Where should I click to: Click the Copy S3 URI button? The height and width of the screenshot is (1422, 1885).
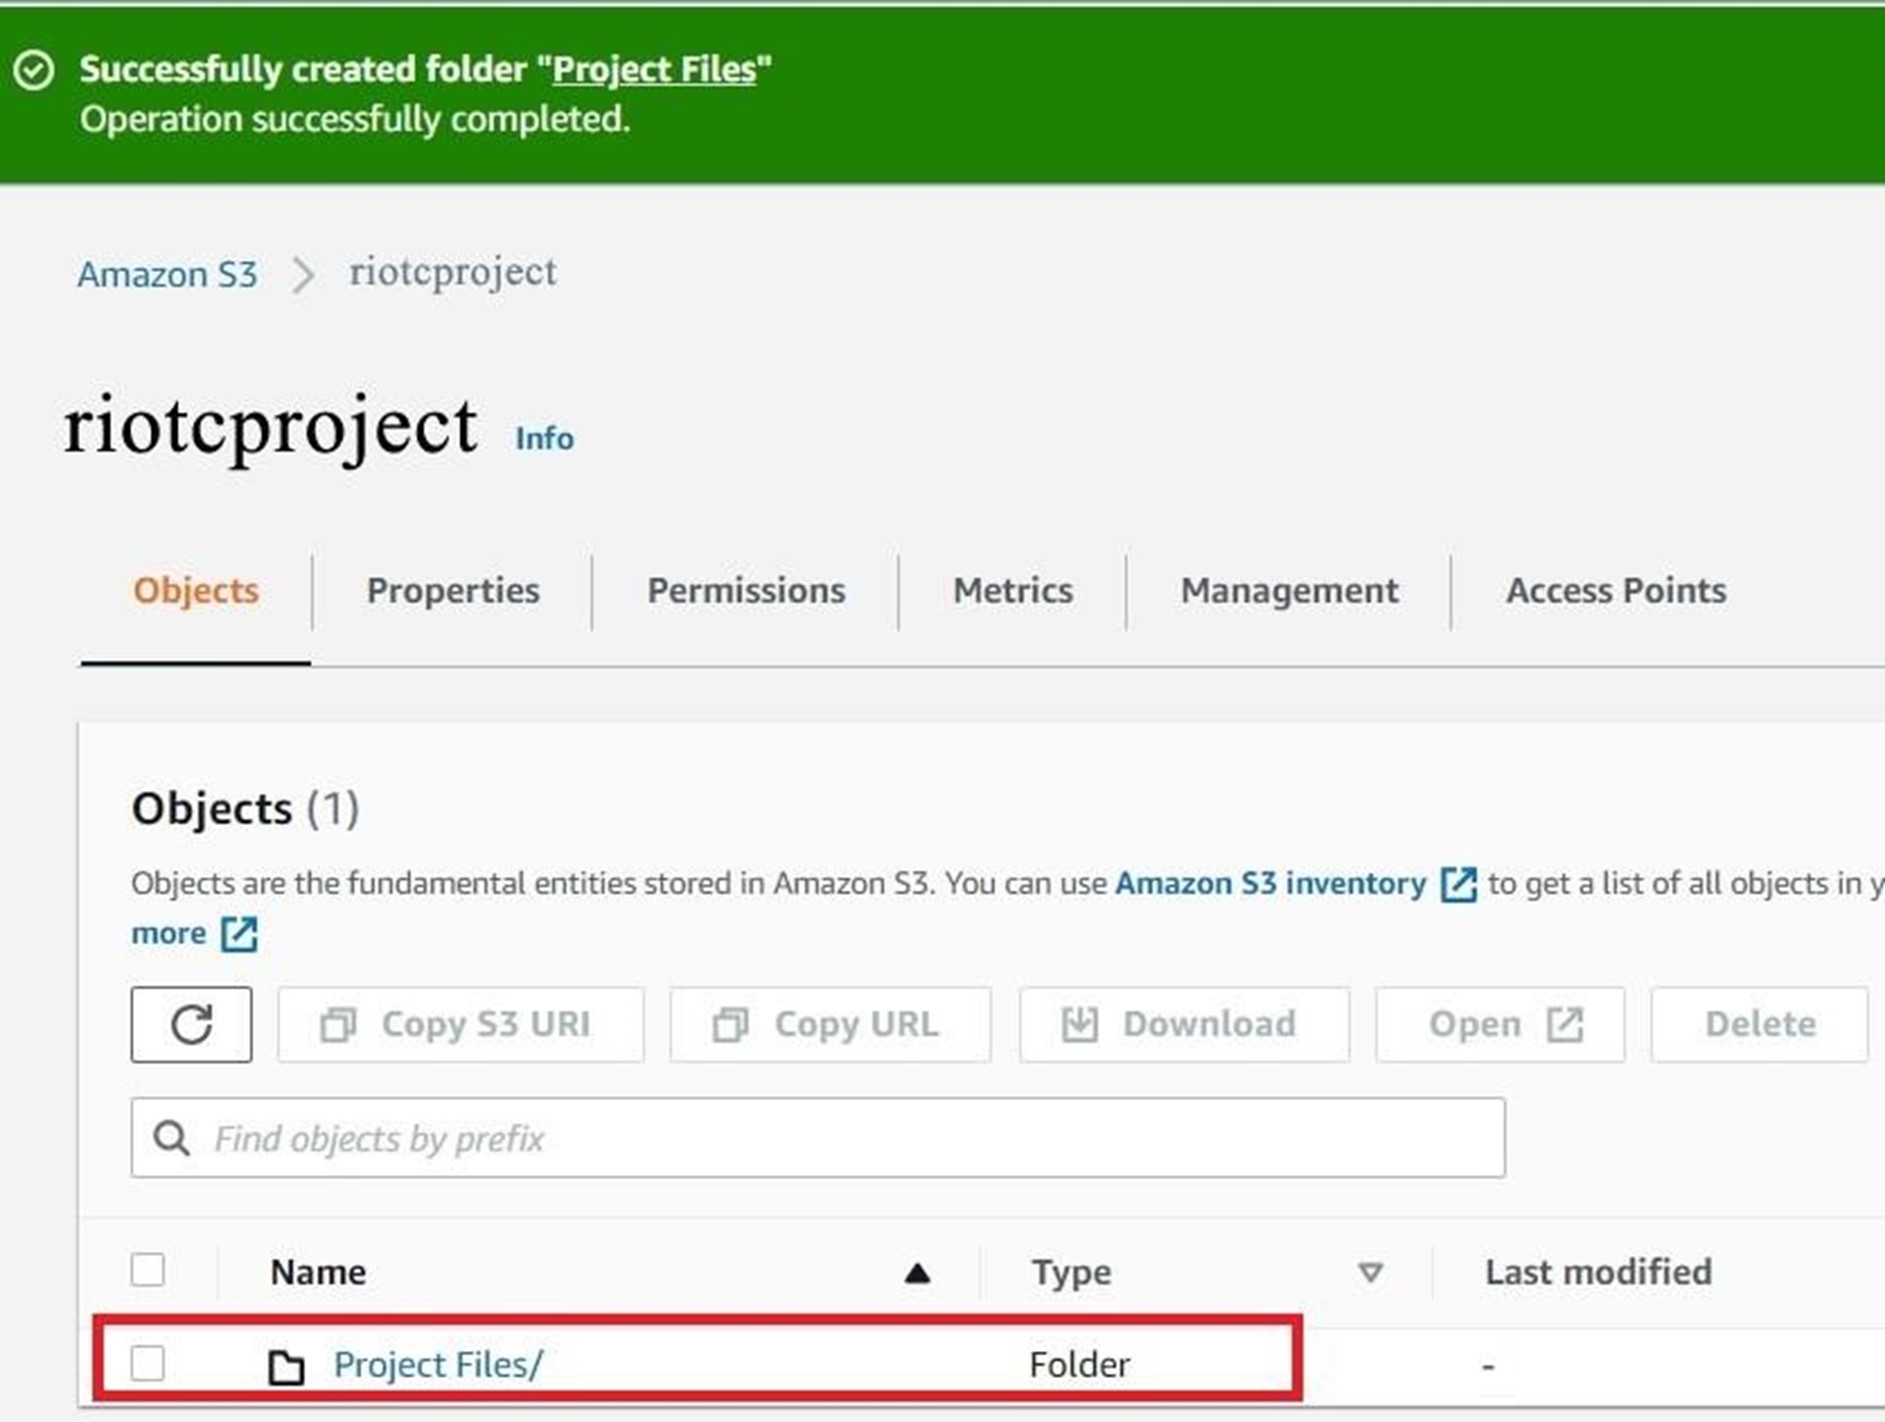(461, 1024)
